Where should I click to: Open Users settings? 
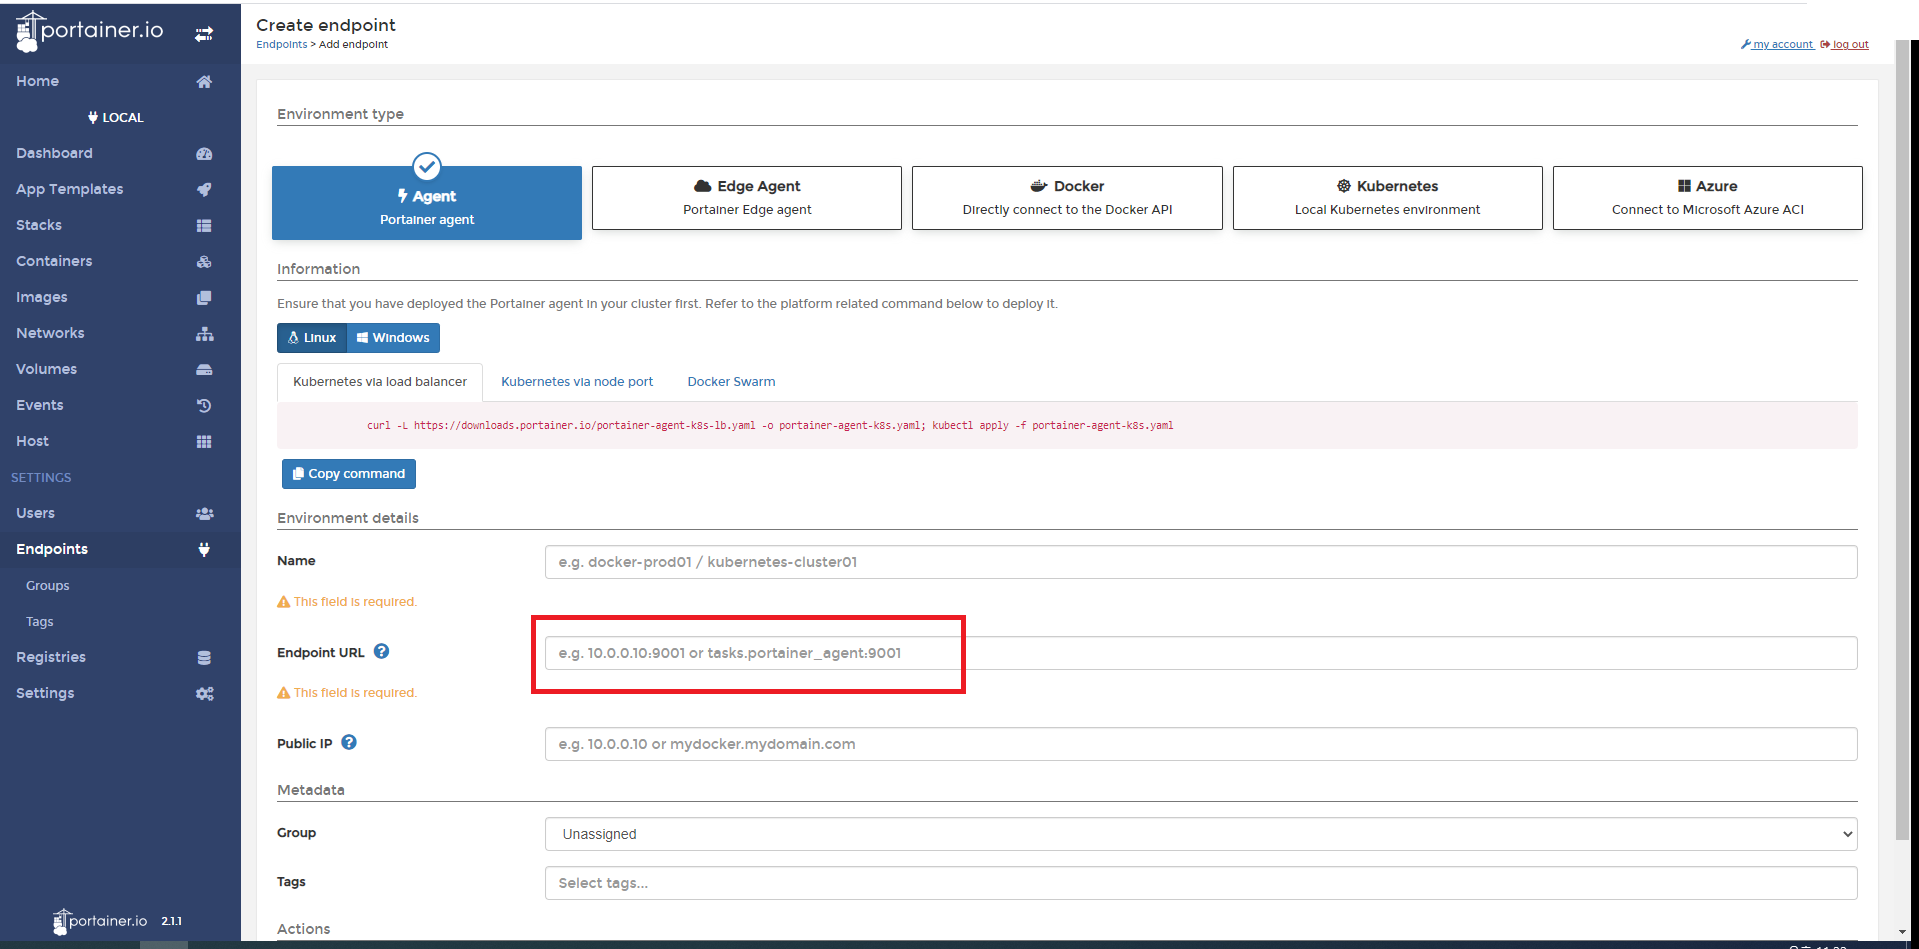pyautogui.click(x=120, y=514)
